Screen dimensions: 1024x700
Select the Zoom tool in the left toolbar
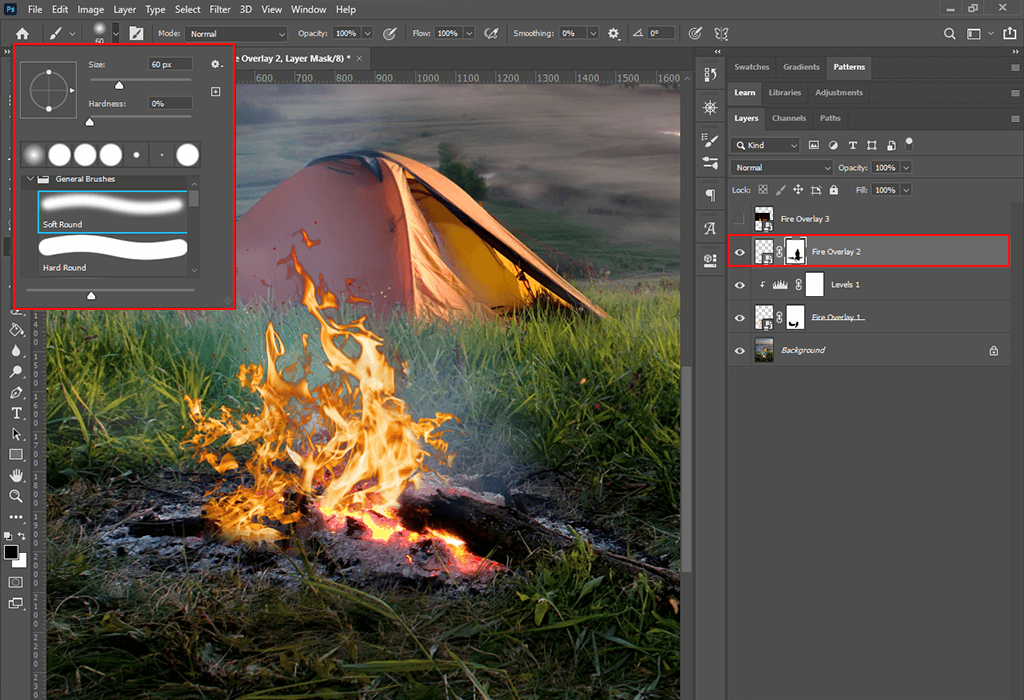pyautogui.click(x=16, y=496)
